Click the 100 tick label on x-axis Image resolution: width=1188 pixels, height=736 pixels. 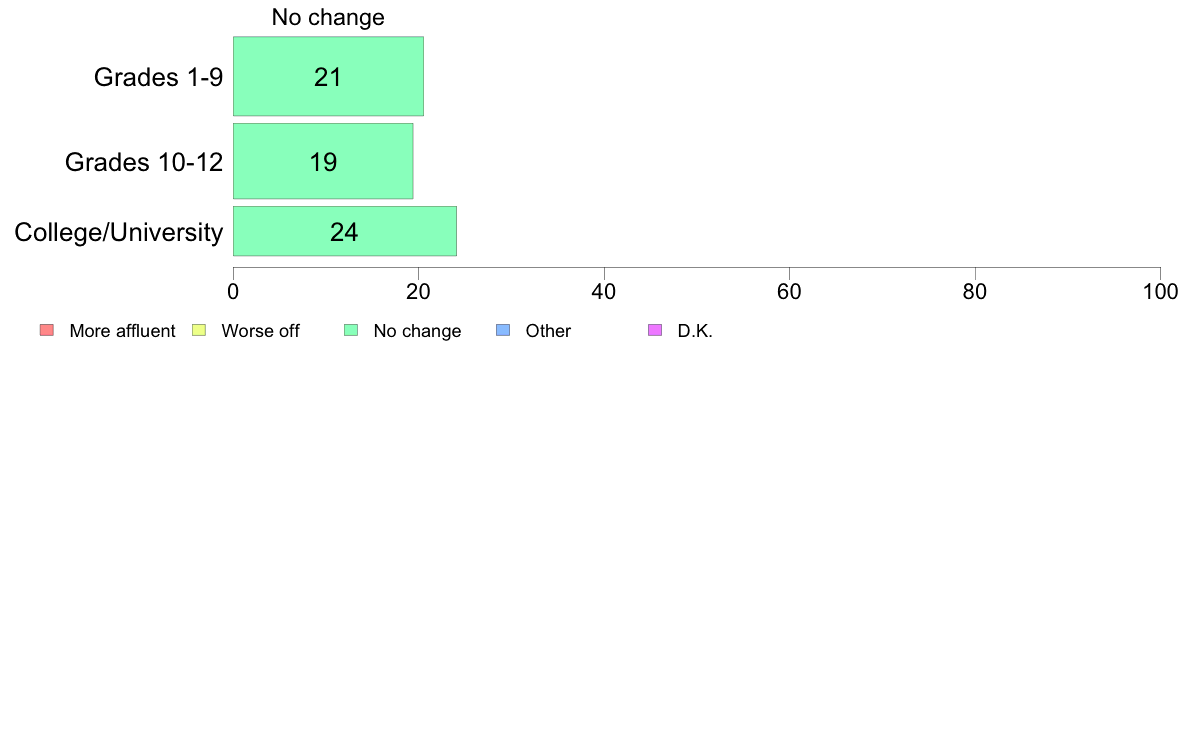[1160, 292]
